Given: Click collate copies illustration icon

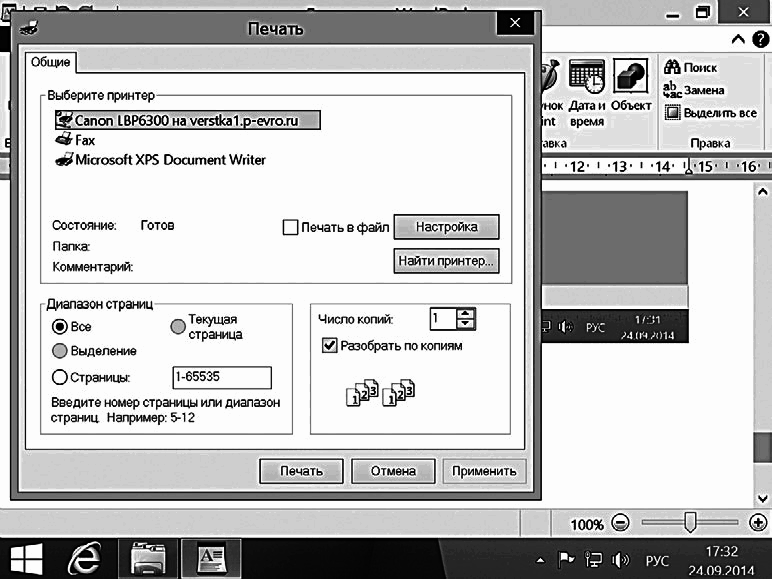Looking at the screenshot, I should 381,392.
